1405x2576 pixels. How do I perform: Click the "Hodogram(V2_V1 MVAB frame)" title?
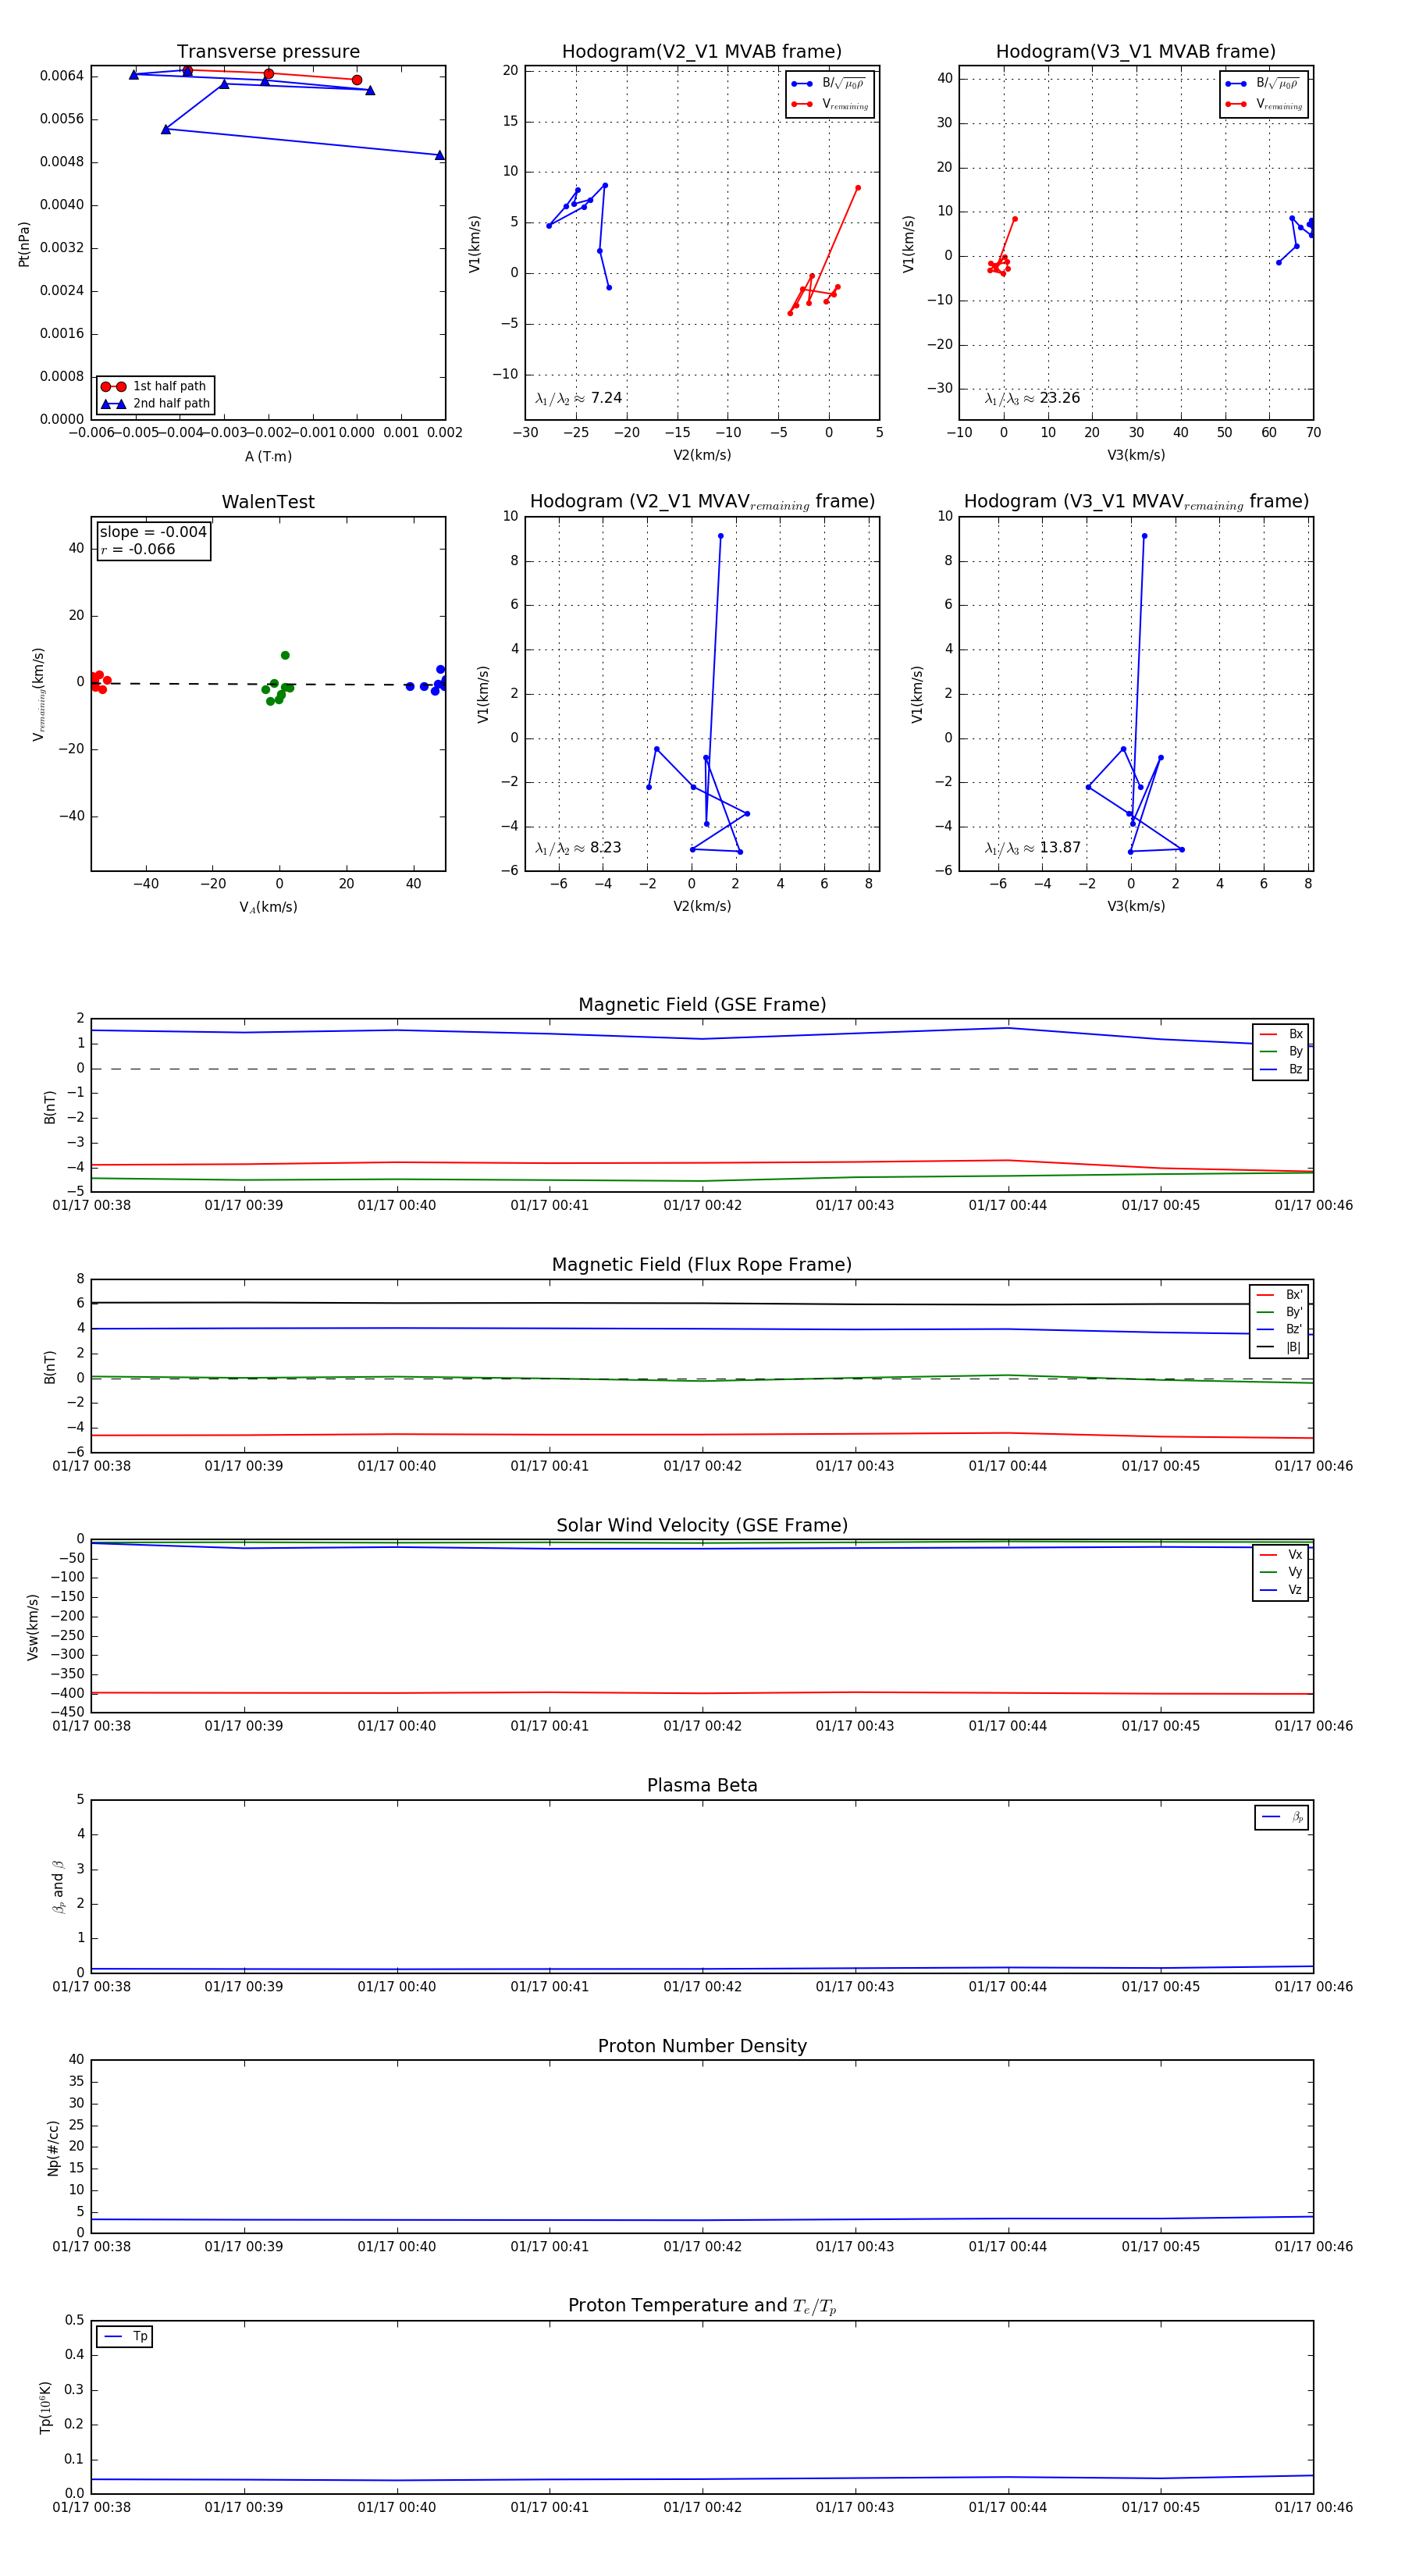(x=702, y=52)
